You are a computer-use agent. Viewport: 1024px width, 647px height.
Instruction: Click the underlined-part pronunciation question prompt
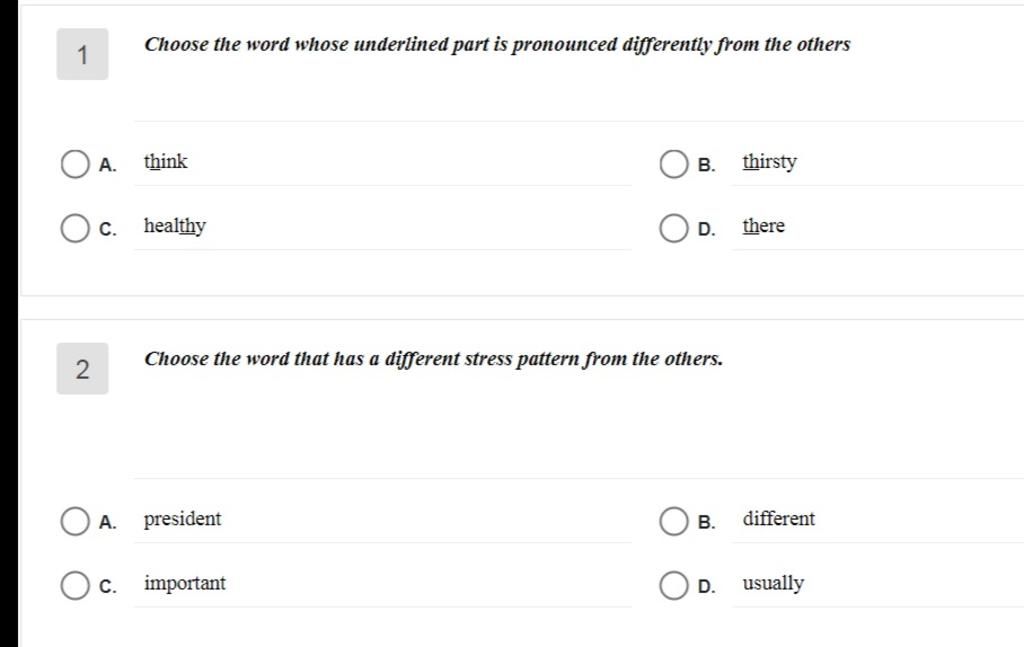(497, 44)
